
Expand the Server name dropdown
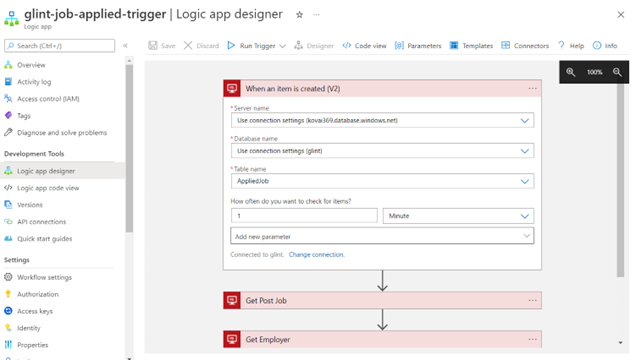coord(524,121)
